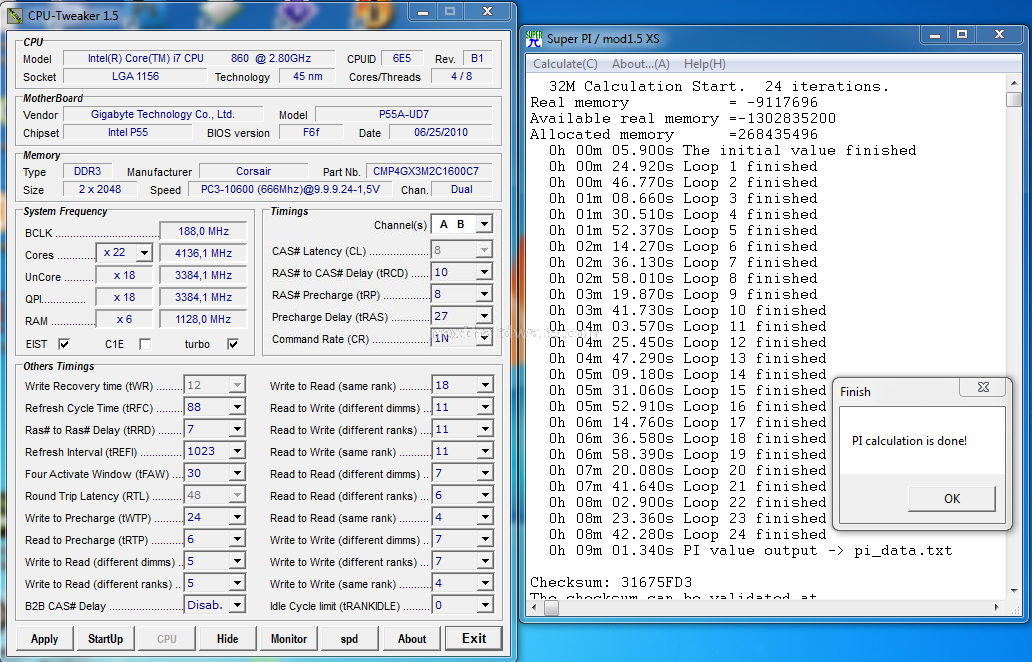Toggle the EIST checkbox
The image size is (1032, 662).
tap(64, 344)
